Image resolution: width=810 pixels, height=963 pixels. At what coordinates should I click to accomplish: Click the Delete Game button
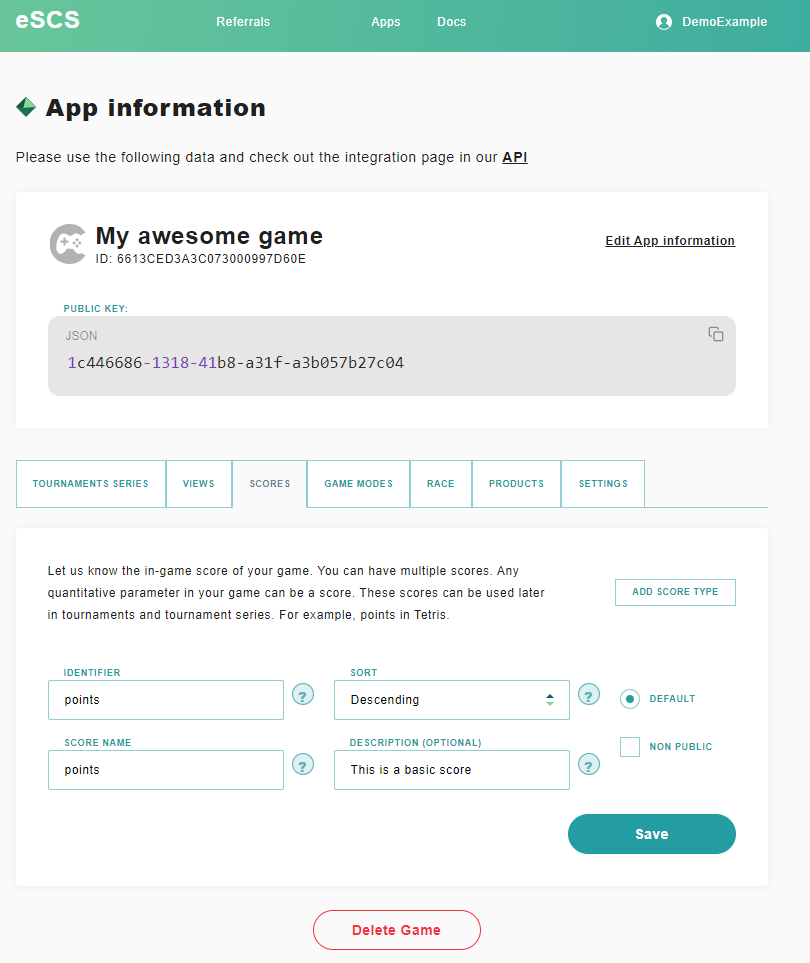coord(396,930)
